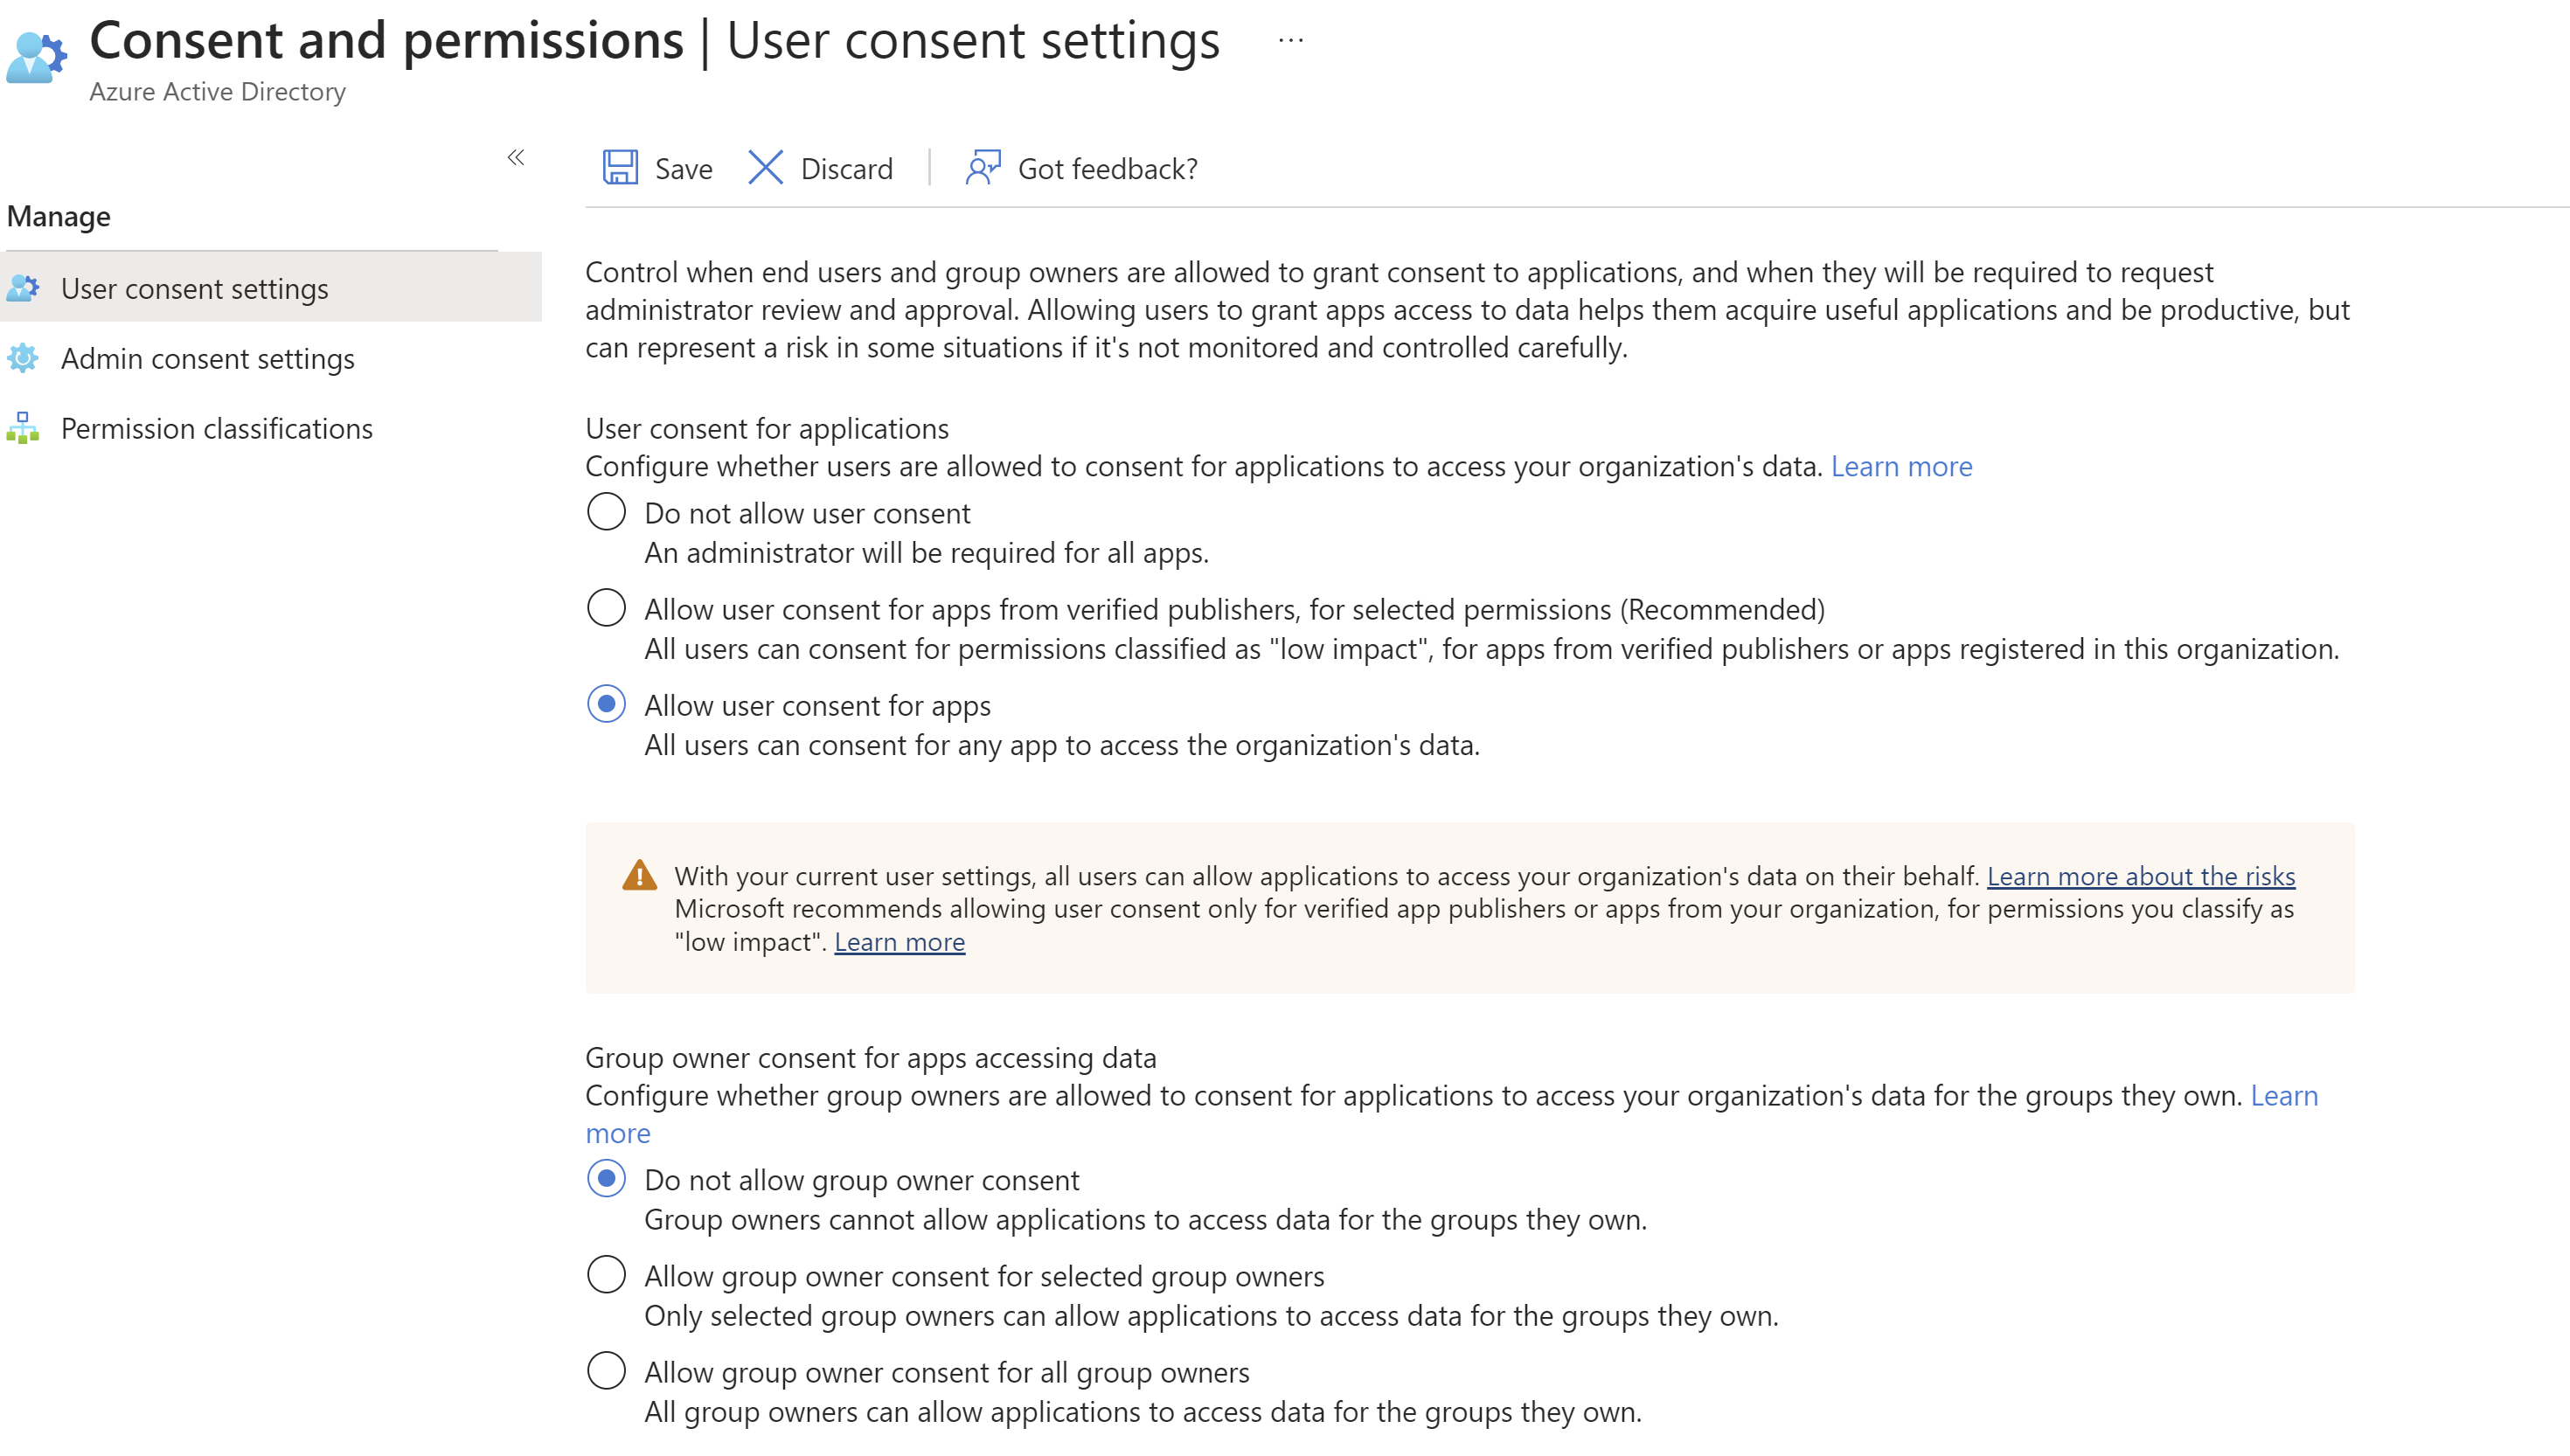Select Allow group owner consent for all group owners
2570x1456 pixels.
pyautogui.click(x=606, y=1371)
